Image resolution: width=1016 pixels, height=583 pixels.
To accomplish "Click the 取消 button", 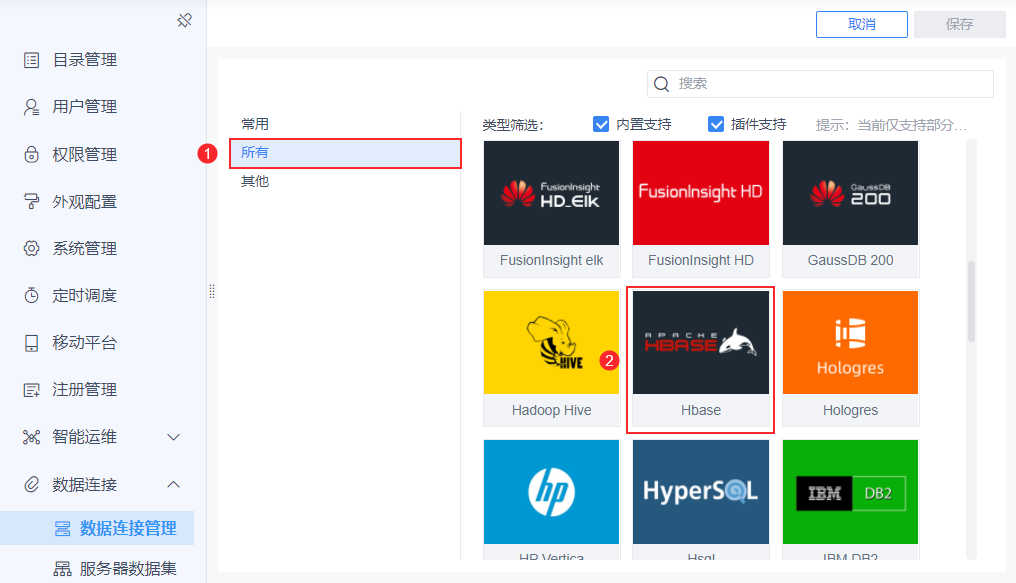I will (x=862, y=25).
